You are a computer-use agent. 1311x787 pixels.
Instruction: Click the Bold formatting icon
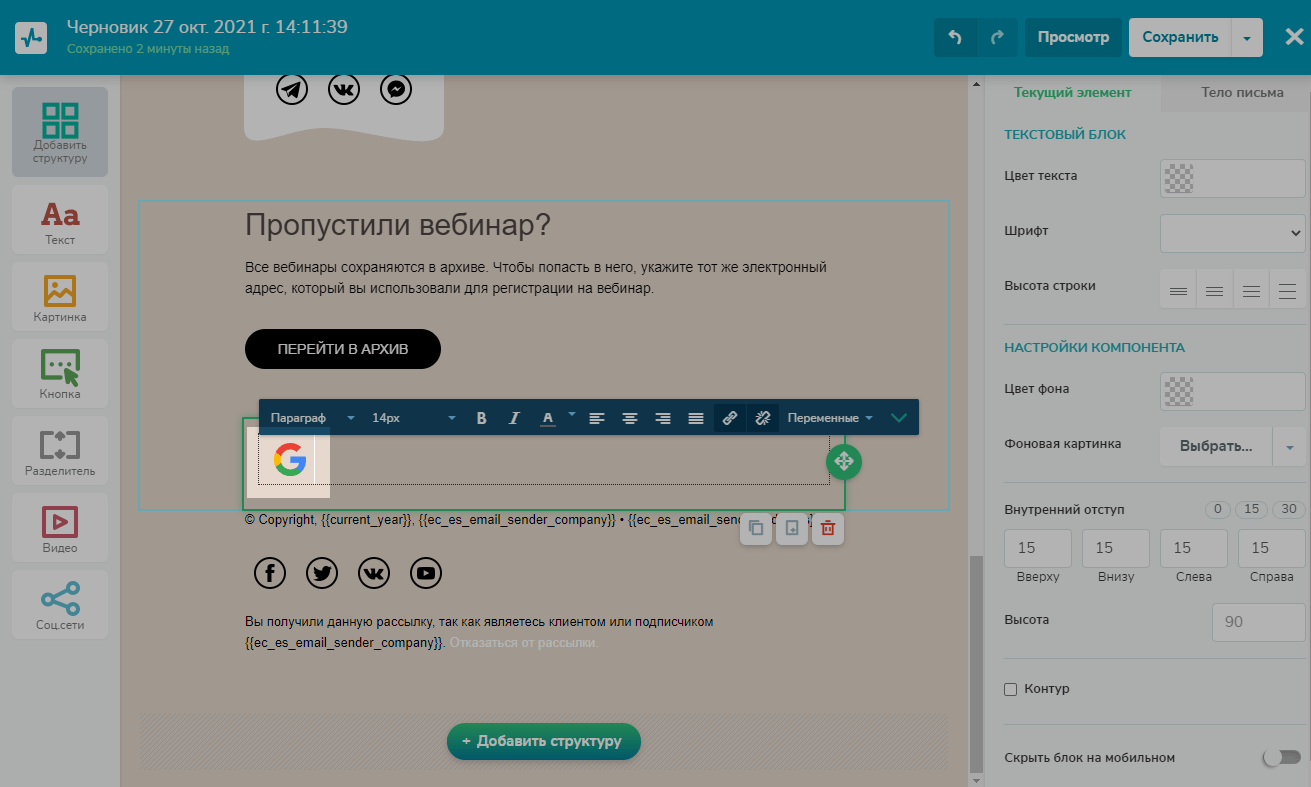[481, 418]
